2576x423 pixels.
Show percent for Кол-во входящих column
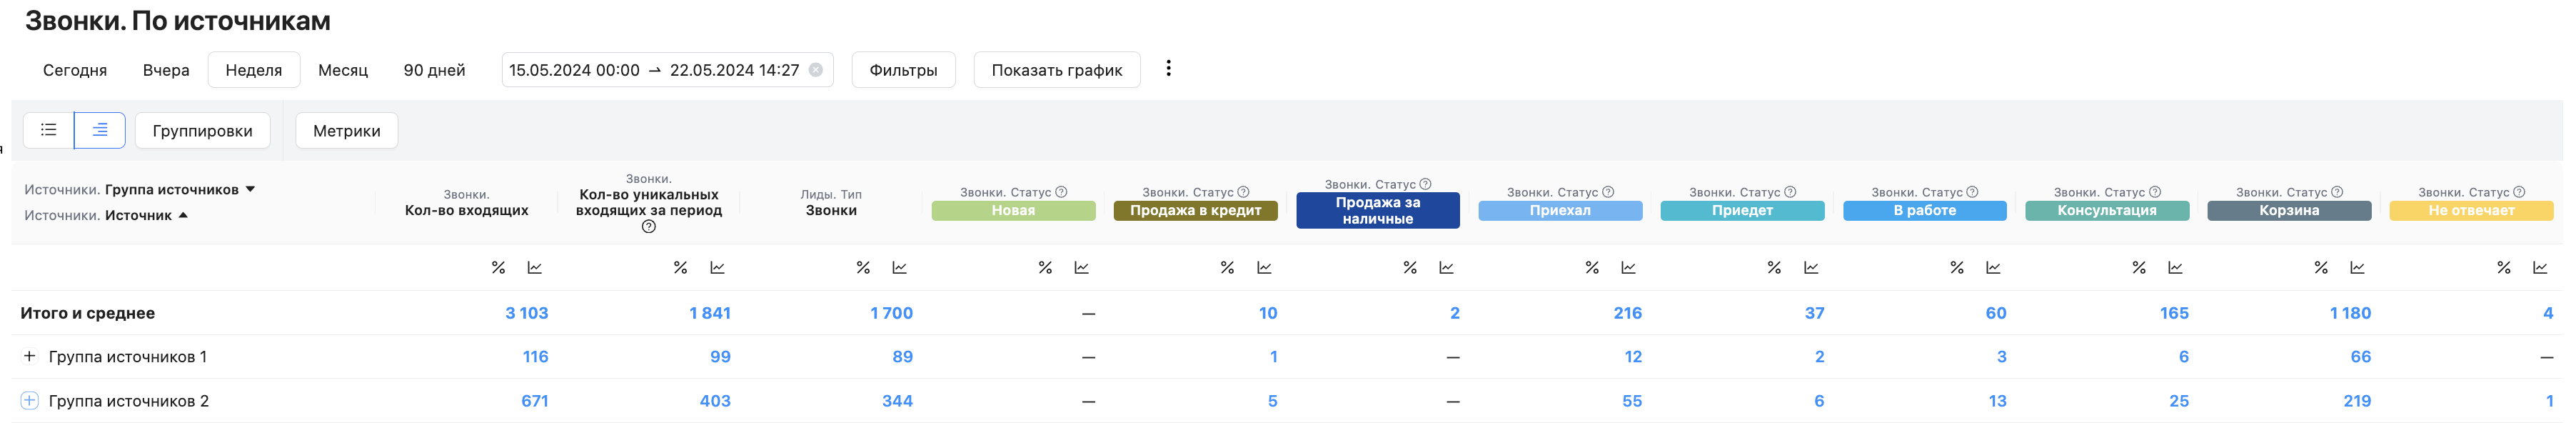tap(498, 267)
